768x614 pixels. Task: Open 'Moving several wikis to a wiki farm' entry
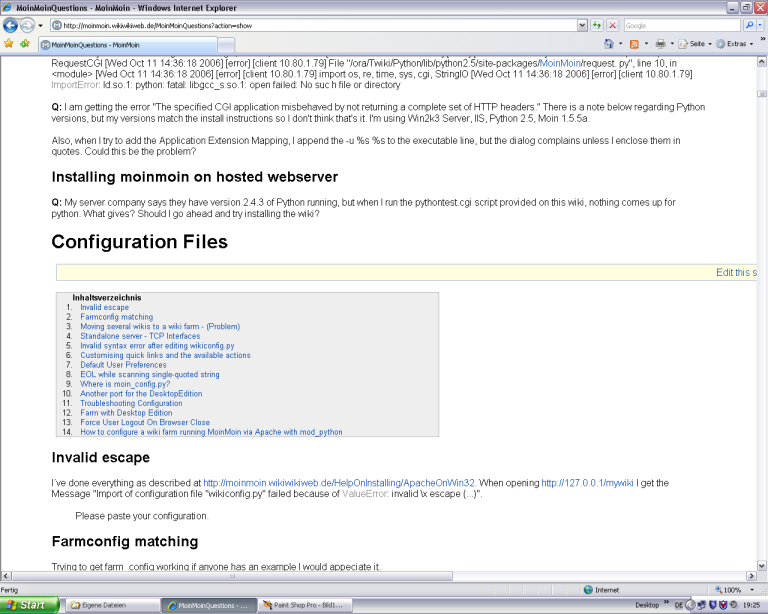pyautogui.click(x=160, y=327)
